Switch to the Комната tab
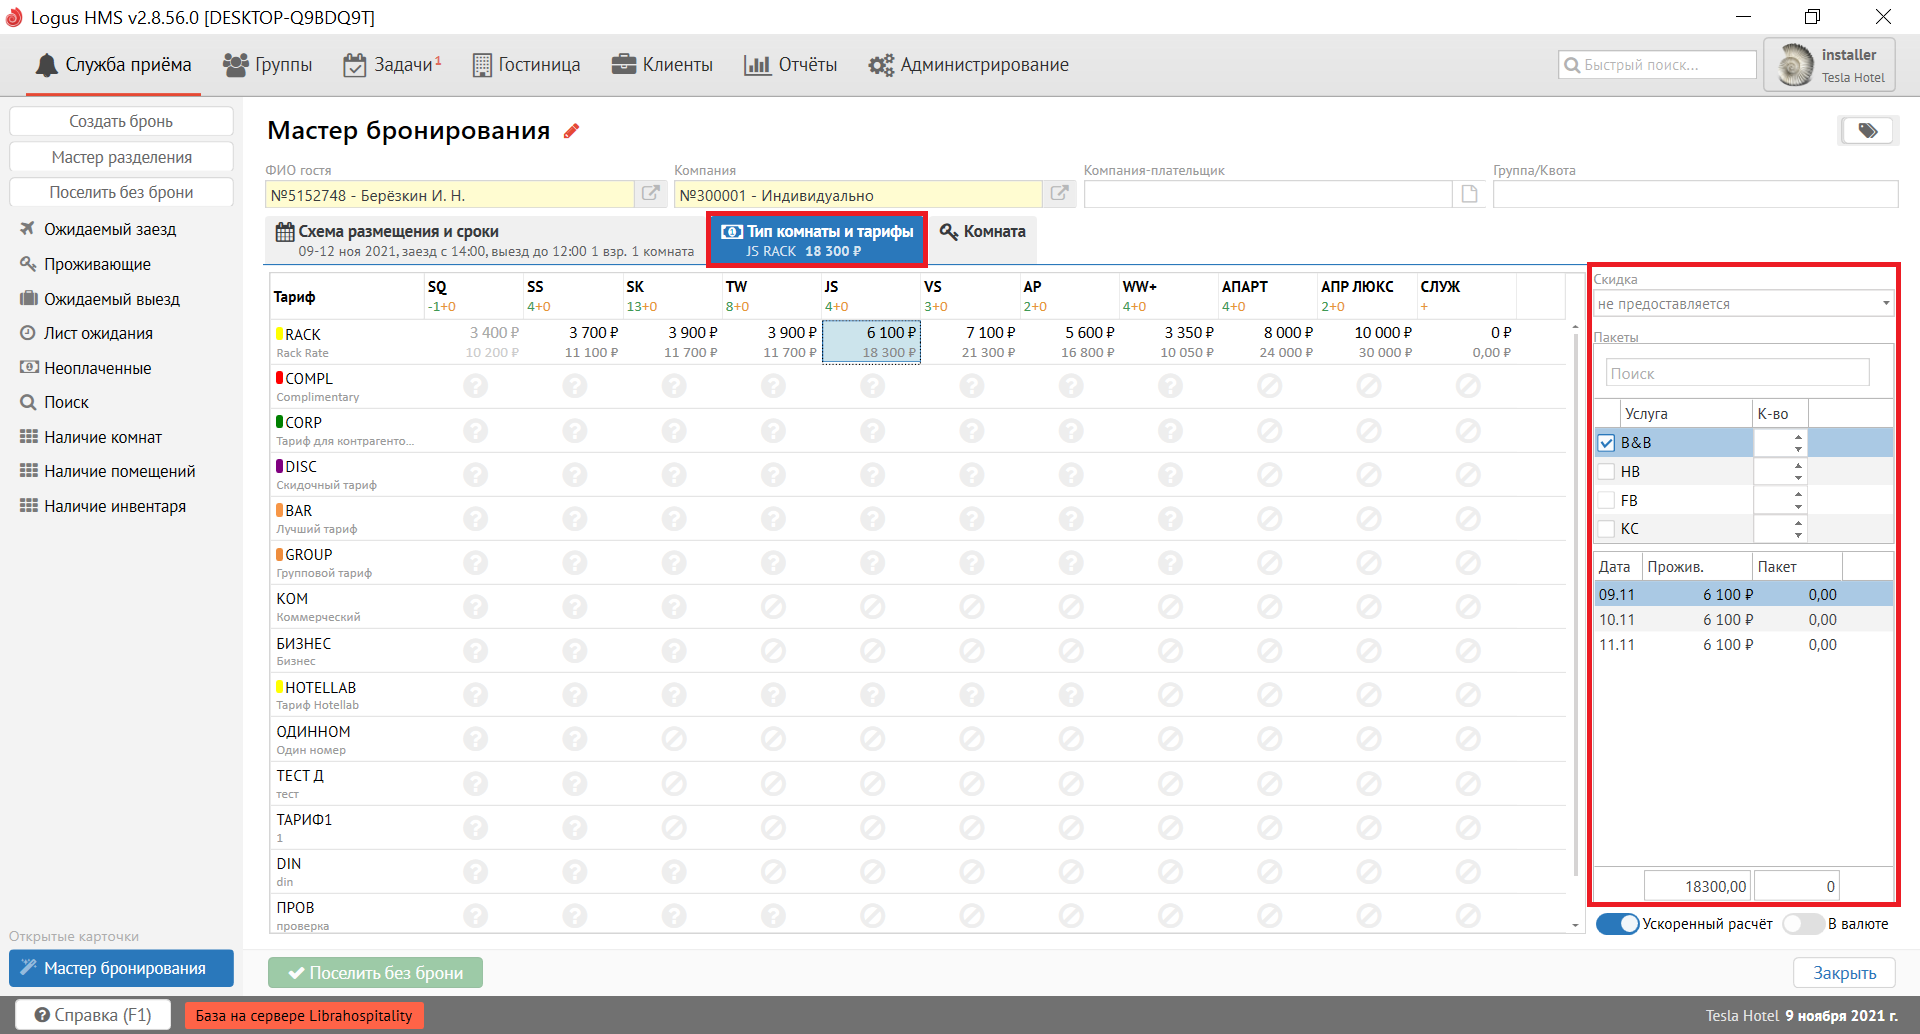Image resolution: width=1920 pixels, height=1034 pixels. coord(983,232)
